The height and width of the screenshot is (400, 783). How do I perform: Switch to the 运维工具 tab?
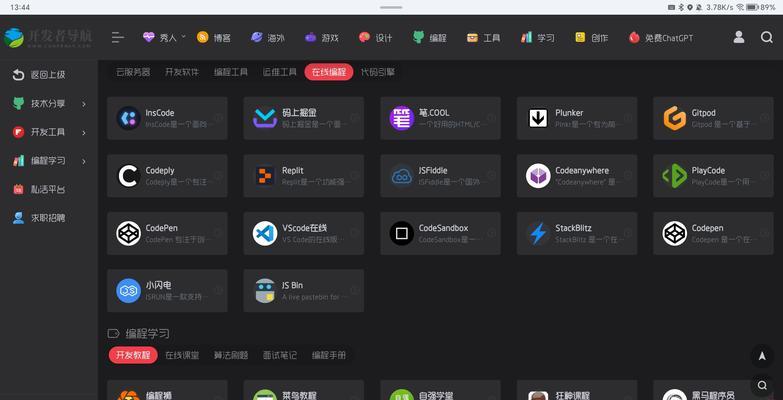[x=280, y=72]
